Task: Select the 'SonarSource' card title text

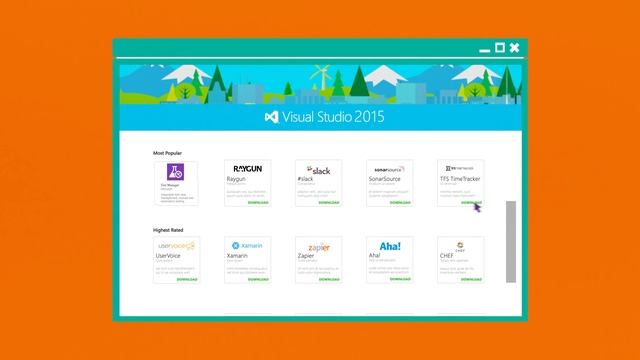Action: click(384, 179)
